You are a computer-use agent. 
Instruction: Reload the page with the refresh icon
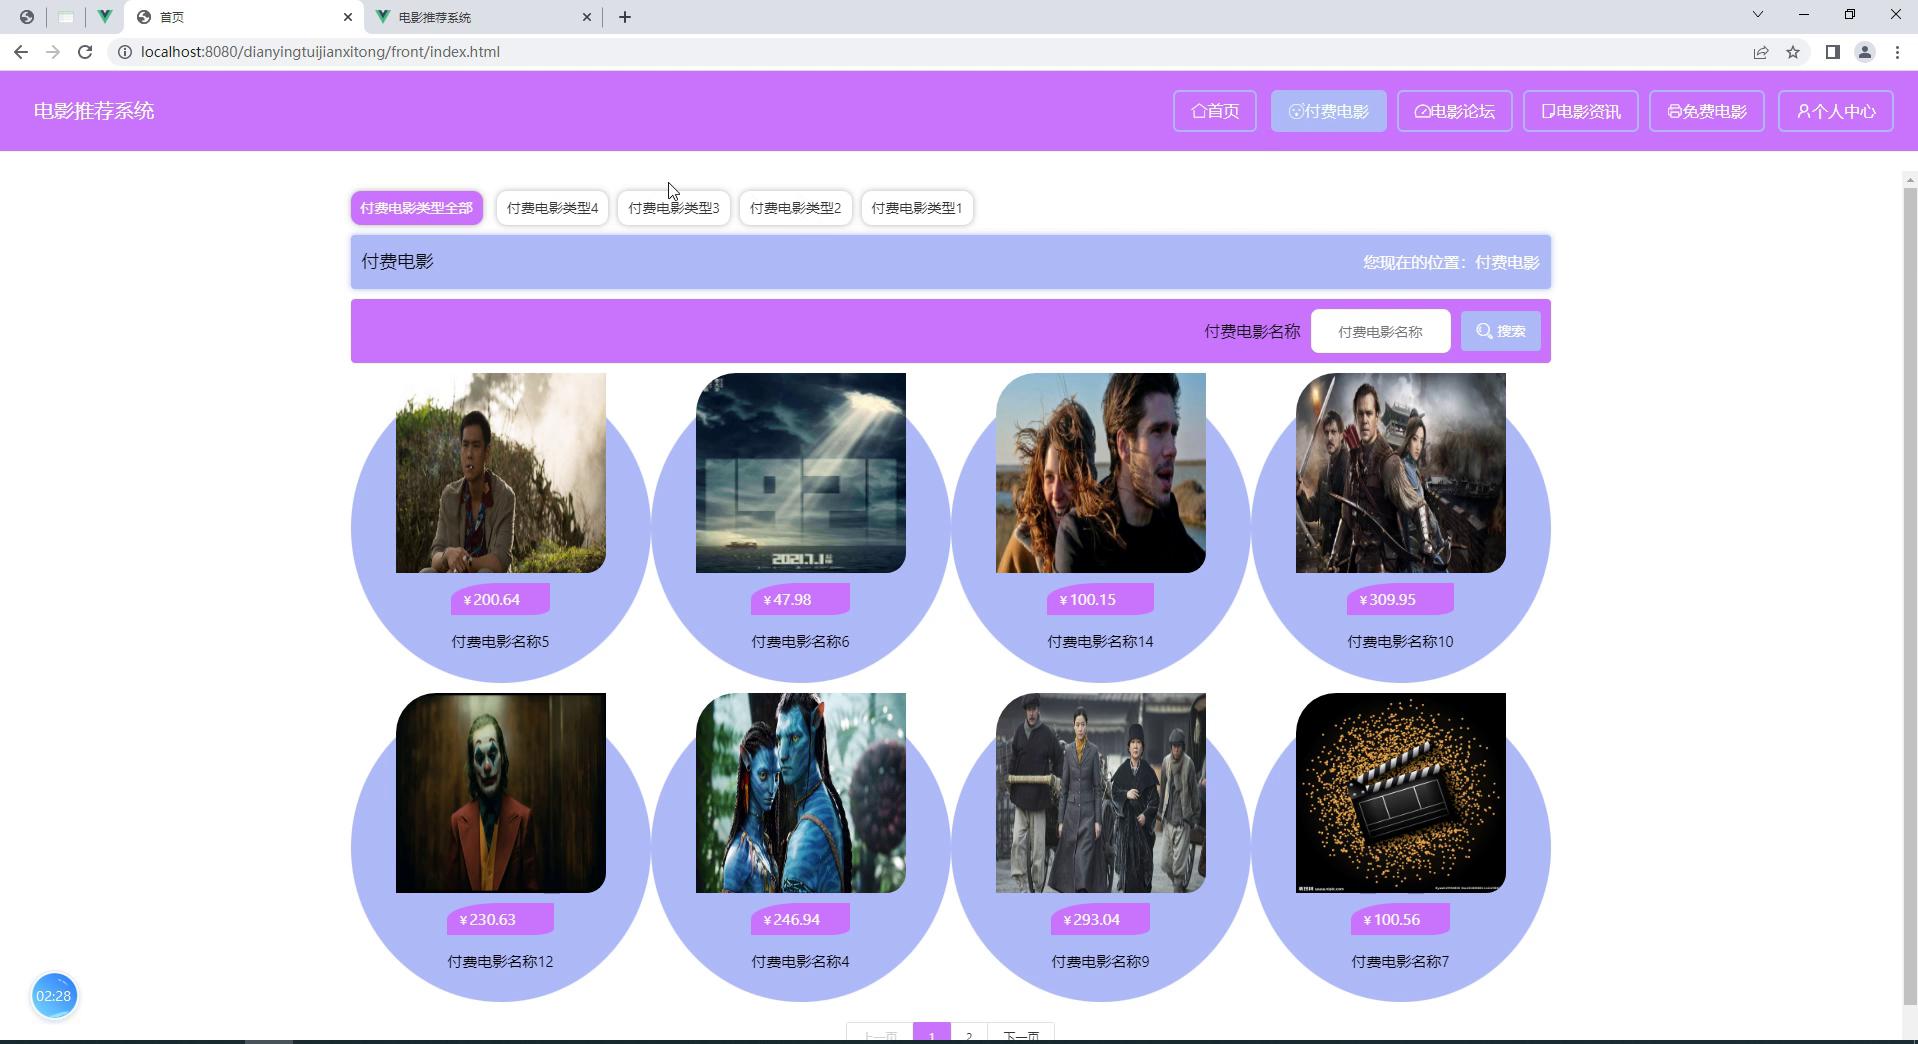[85, 52]
